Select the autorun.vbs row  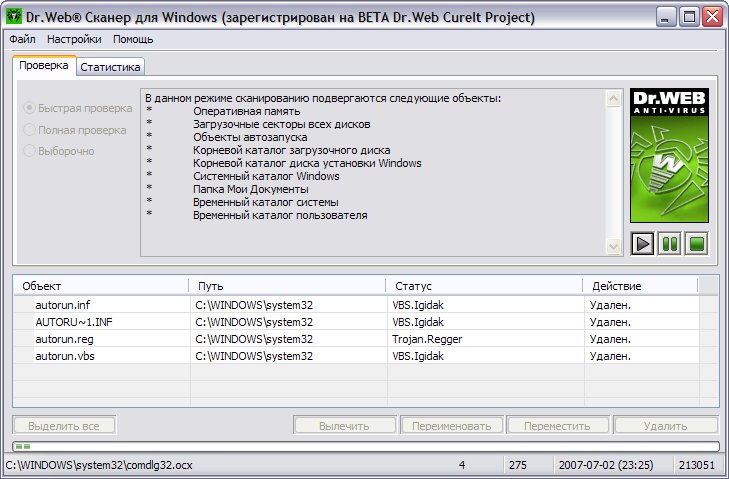pyautogui.click(x=356, y=356)
